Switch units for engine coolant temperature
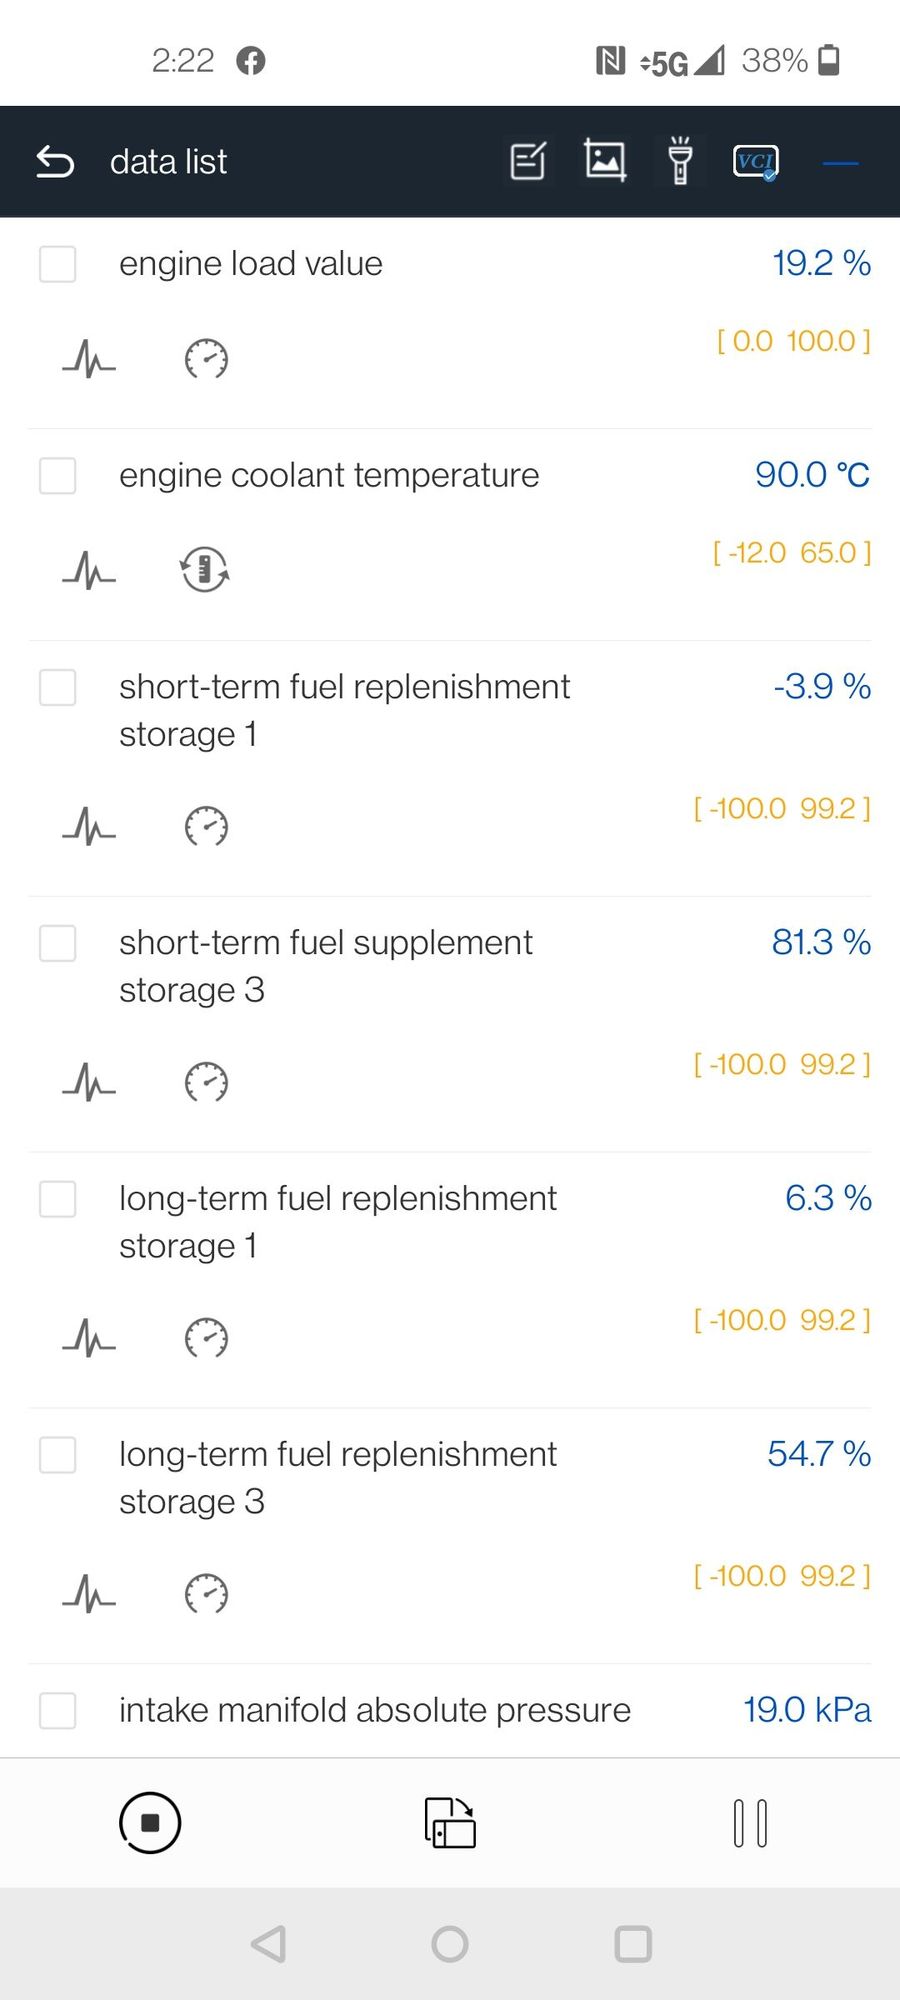The height and width of the screenshot is (2000, 900). (205, 570)
